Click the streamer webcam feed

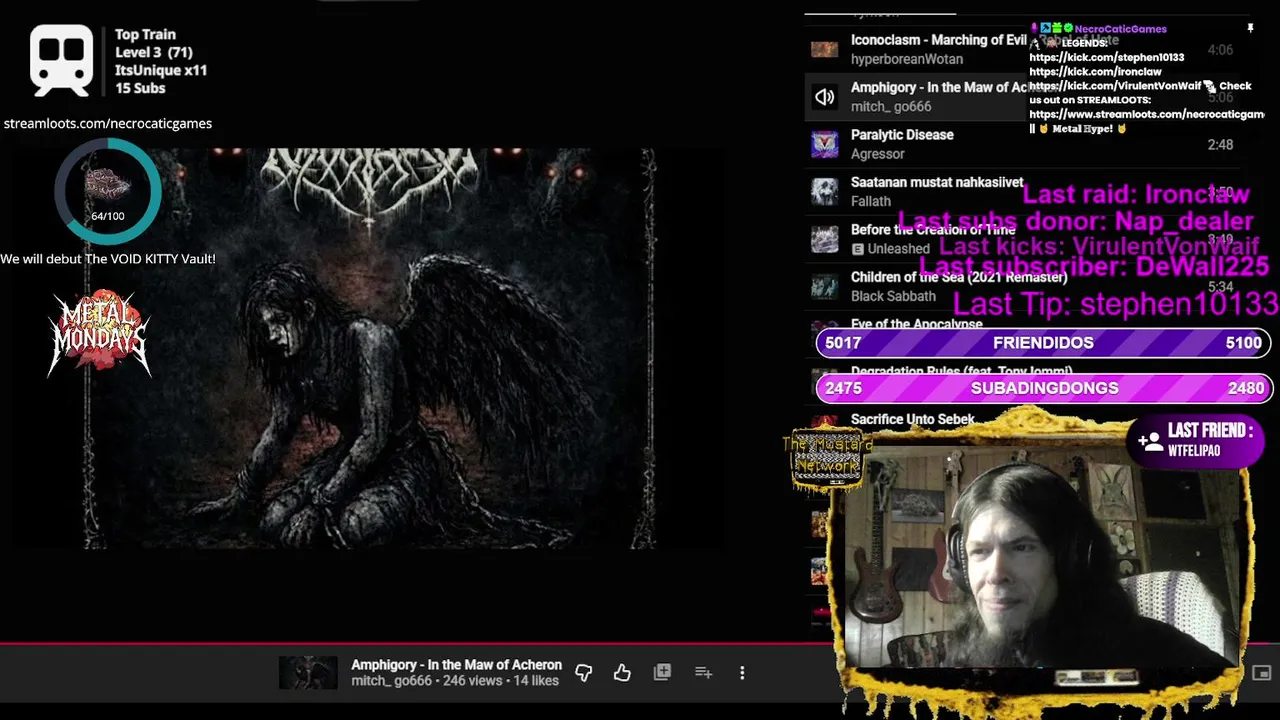(1040, 555)
